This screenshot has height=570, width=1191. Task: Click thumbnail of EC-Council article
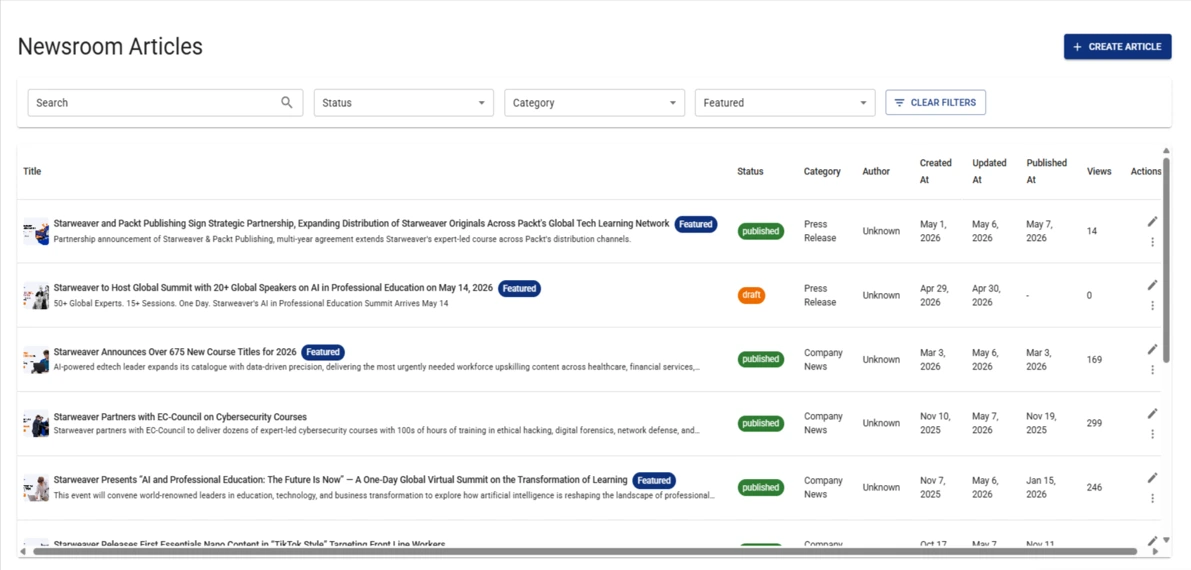pos(36,423)
